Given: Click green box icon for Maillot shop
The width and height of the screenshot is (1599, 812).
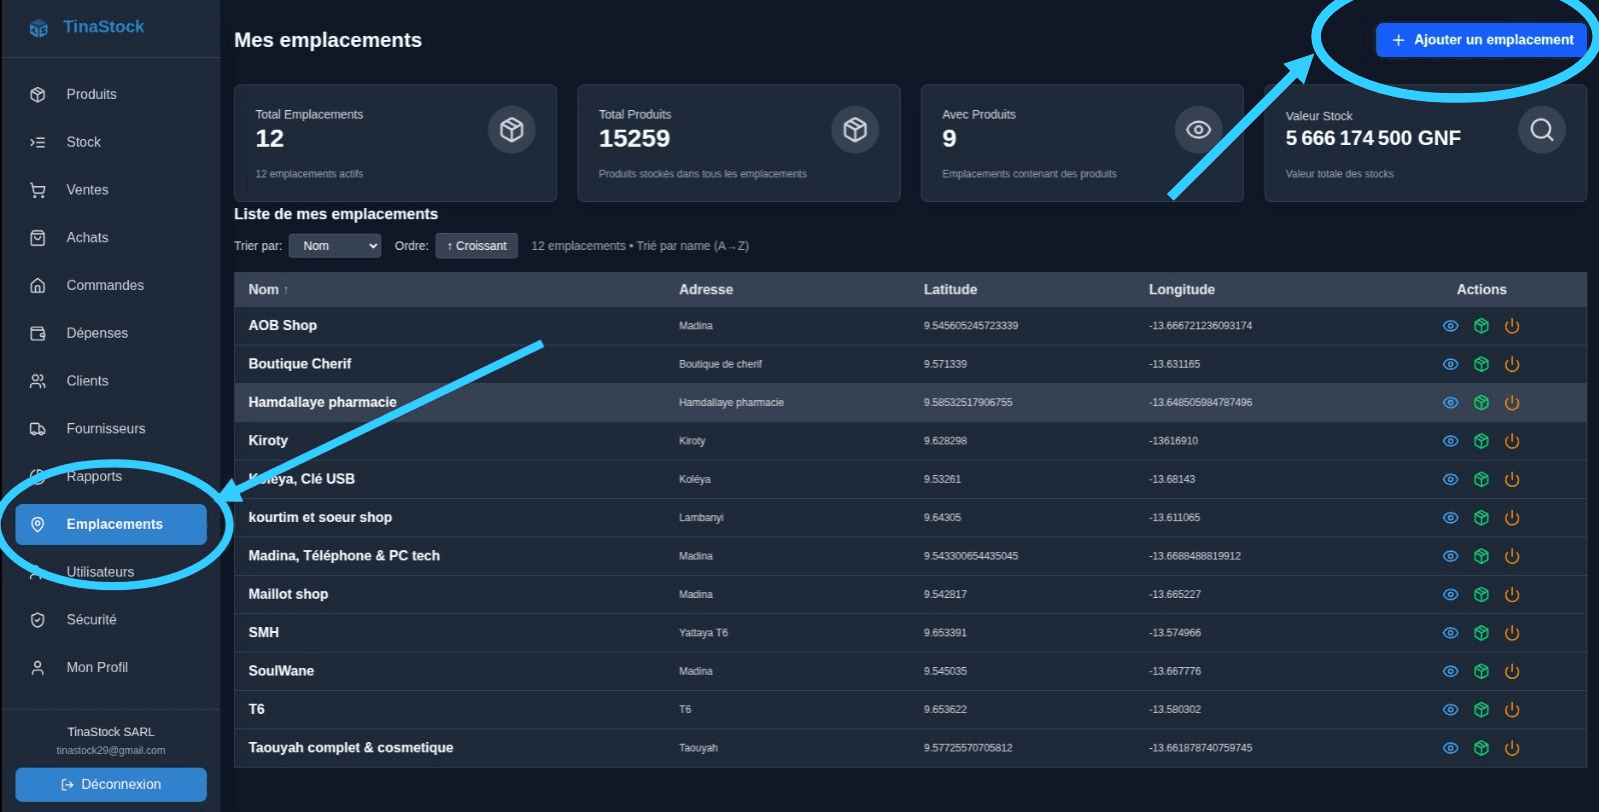Looking at the screenshot, I should pyautogui.click(x=1481, y=595).
